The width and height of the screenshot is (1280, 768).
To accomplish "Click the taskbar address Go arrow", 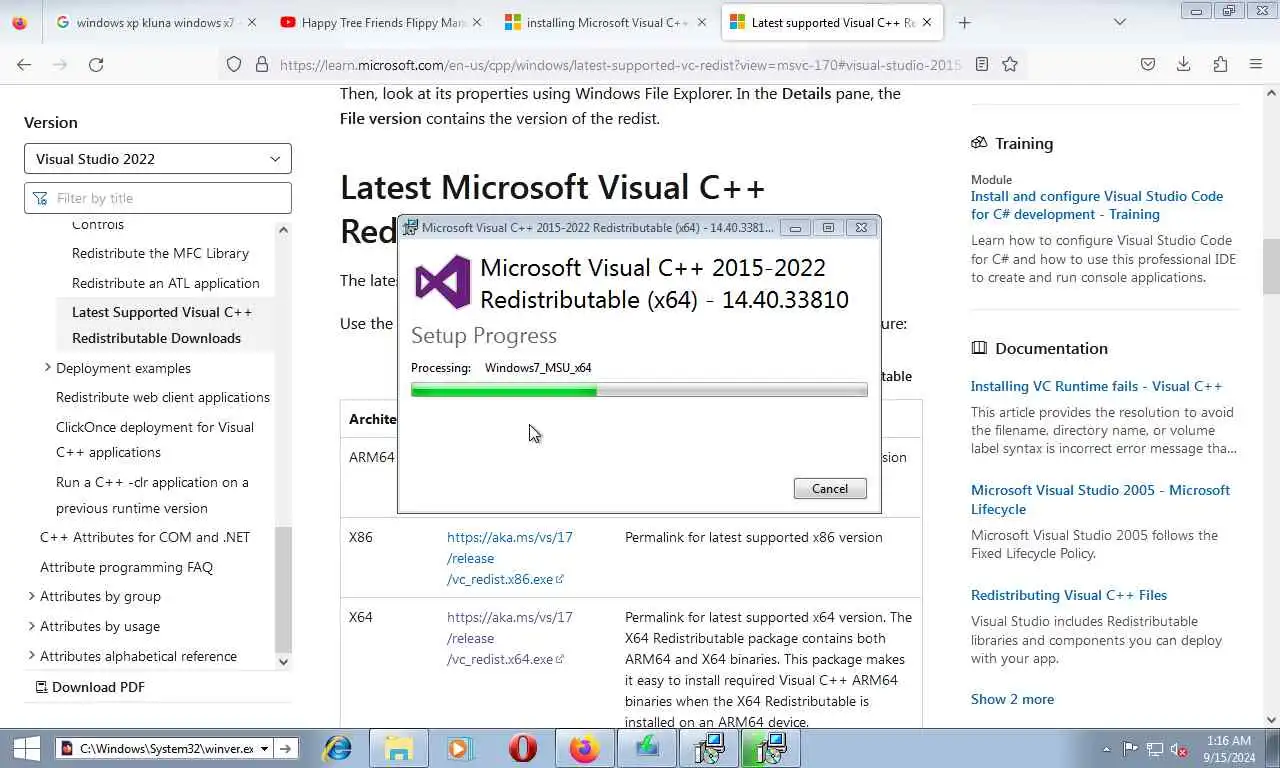I will click(x=285, y=748).
